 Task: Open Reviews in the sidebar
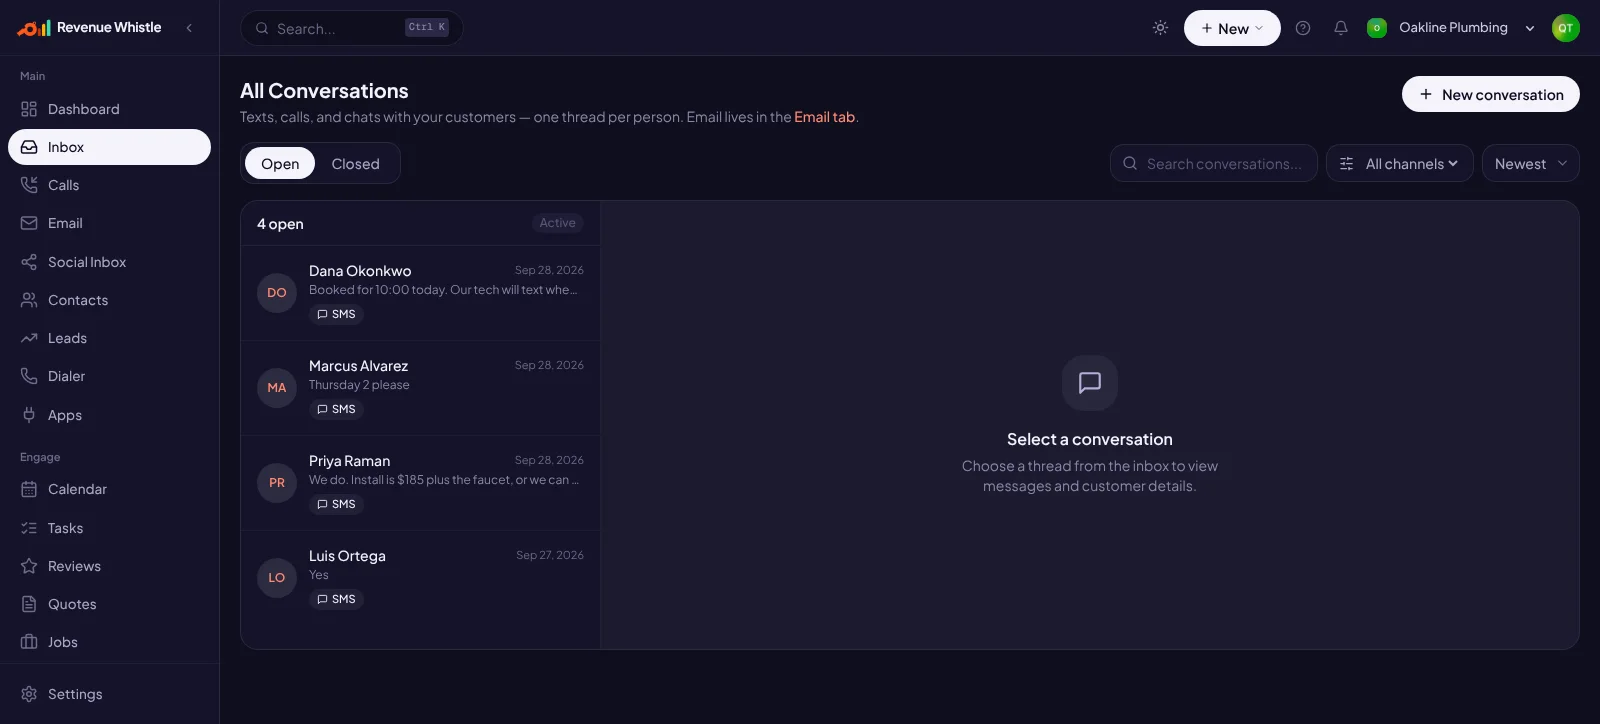point(109,566)
